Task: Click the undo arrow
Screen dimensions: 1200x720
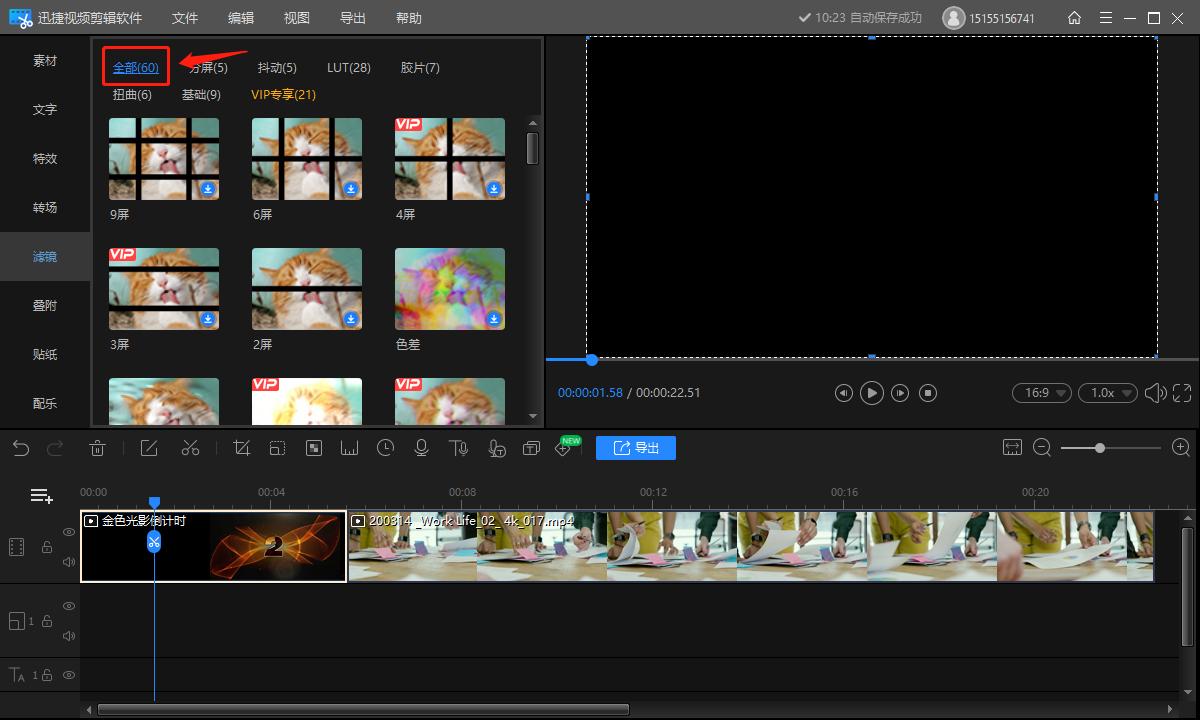Action: pyautogui.click(x=21, y=448)
